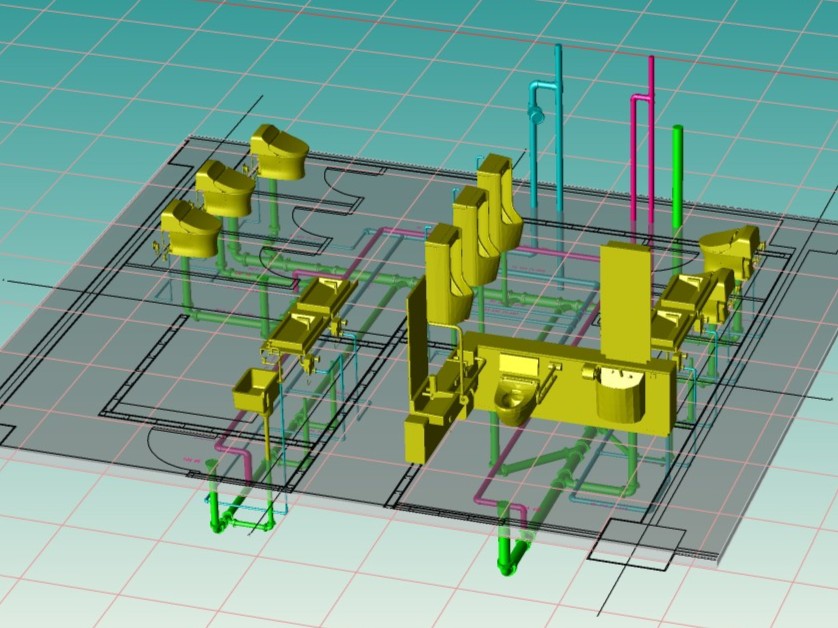
Task: Select the green drain outlet at bottom center
Action: pyautogui.click(x=510, y=556)
